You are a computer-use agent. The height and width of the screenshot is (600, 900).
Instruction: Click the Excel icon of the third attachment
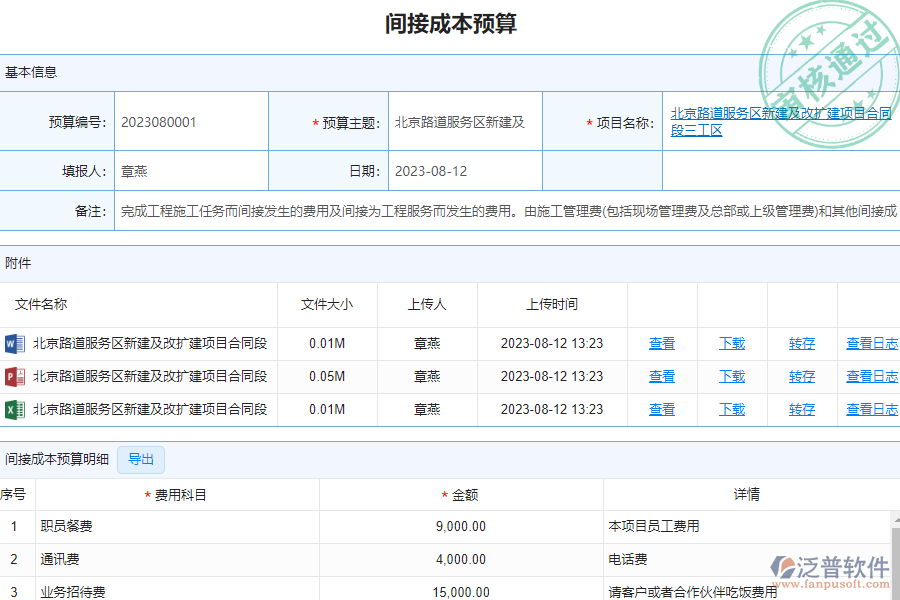(x=14, y=409)
